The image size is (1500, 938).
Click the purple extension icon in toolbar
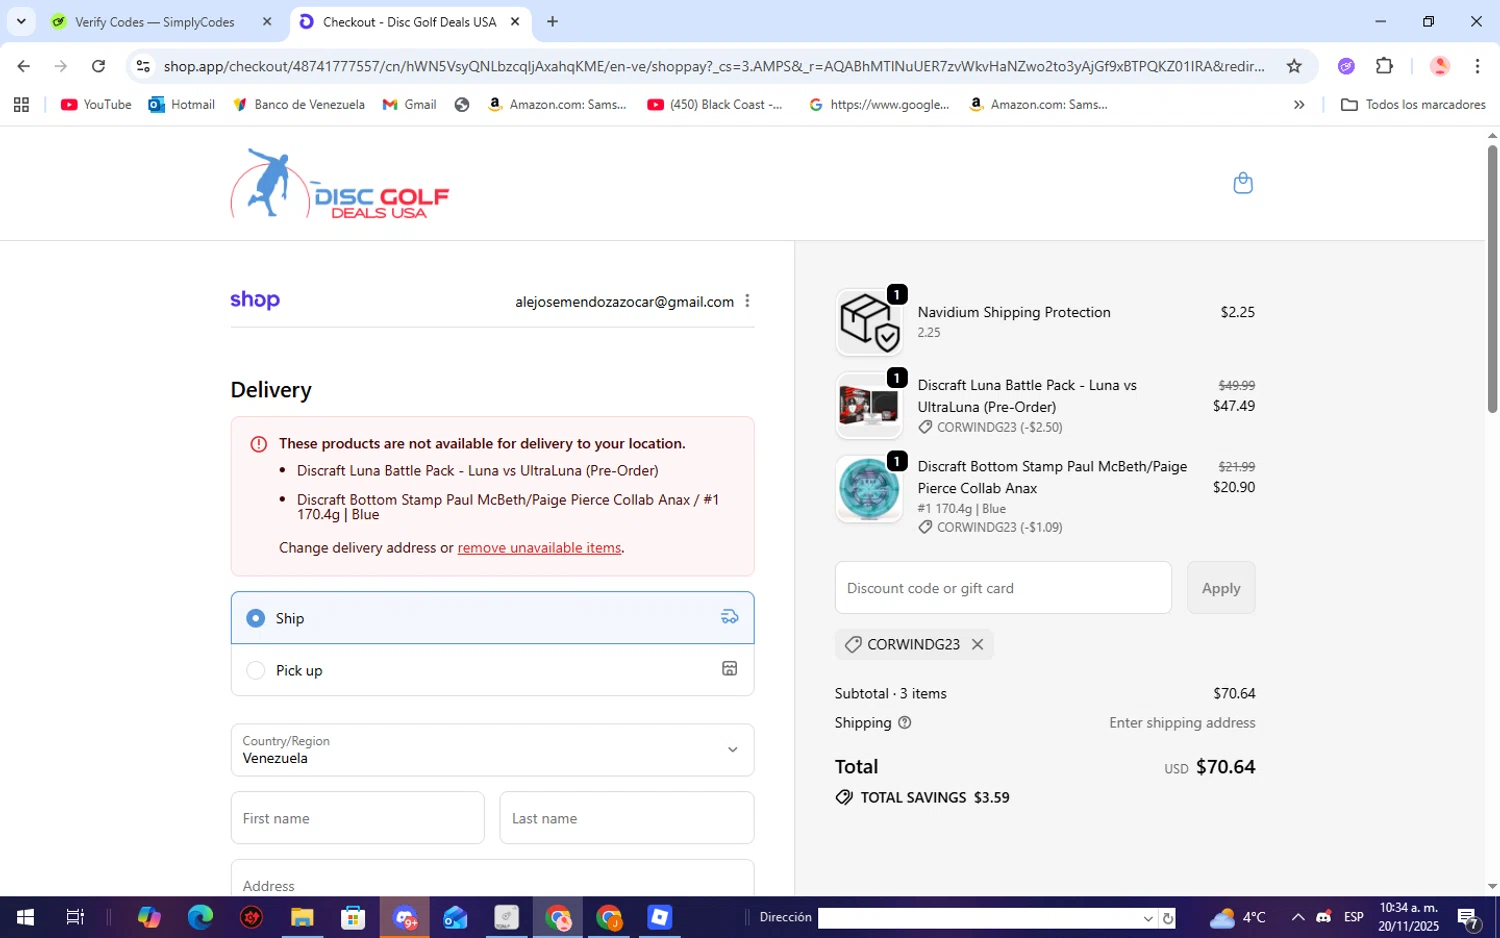1347,66
